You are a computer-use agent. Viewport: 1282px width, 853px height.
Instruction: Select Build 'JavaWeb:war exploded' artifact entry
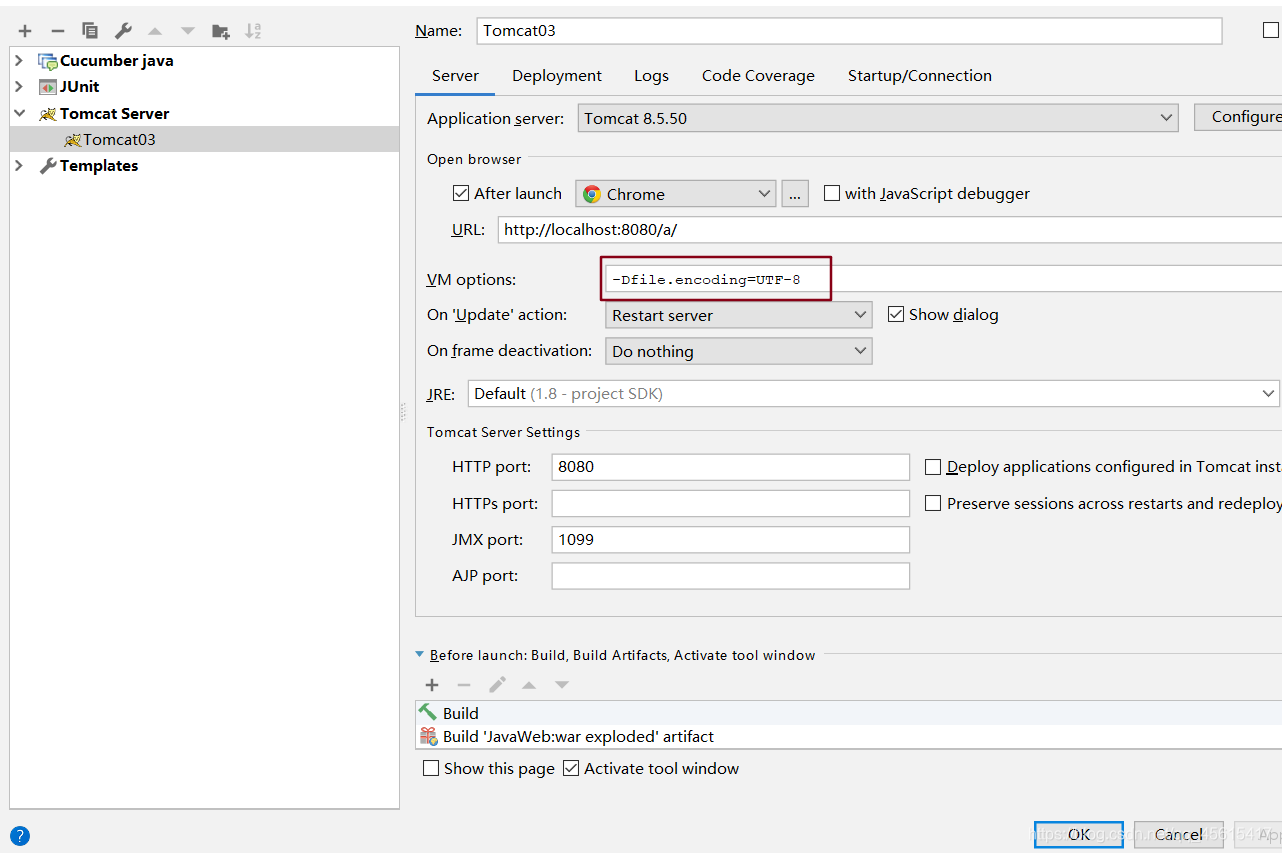coord(849,737)
